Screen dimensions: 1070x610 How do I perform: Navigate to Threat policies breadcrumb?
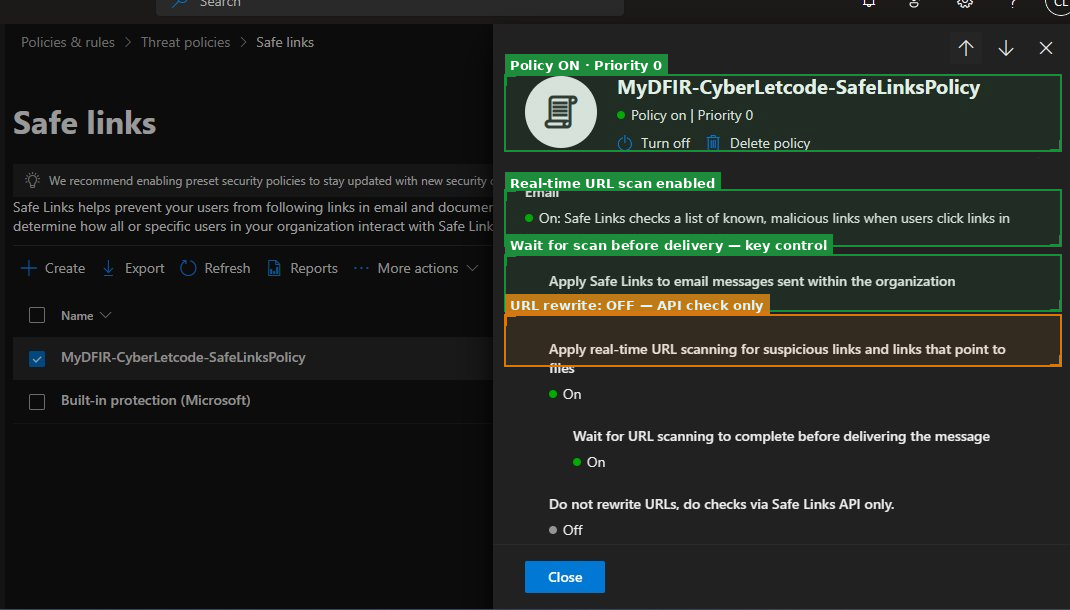click(185, 42)
